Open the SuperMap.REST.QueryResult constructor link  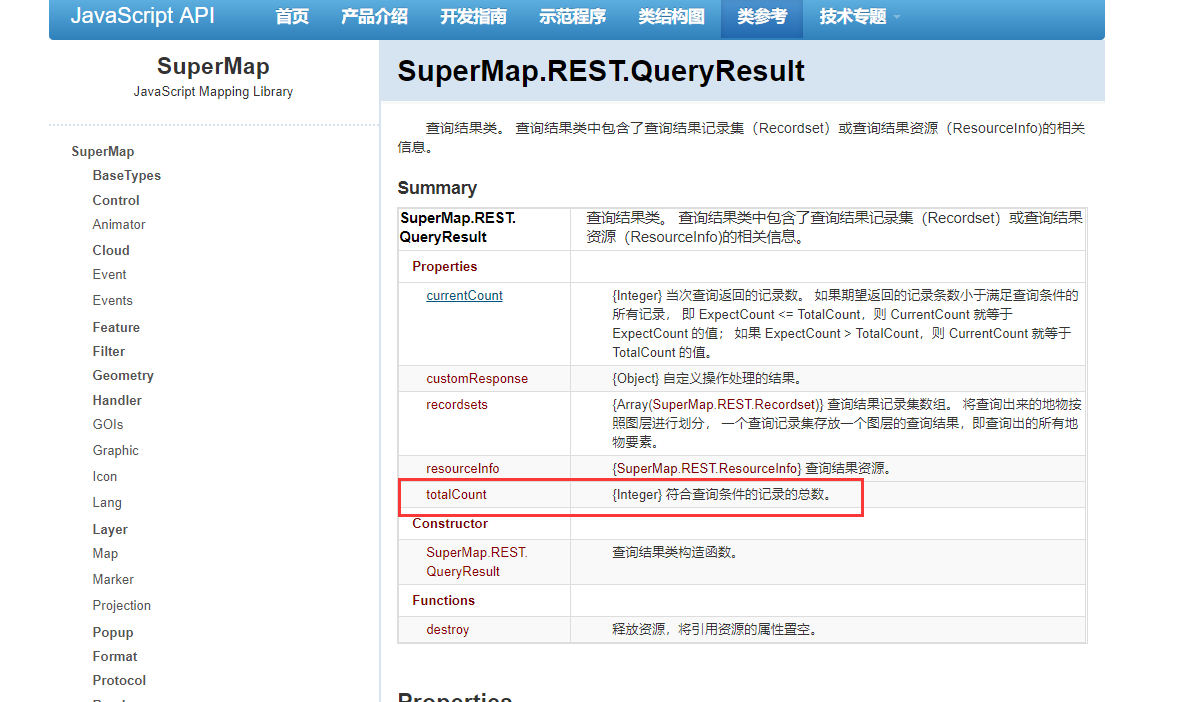click(477, 562)
